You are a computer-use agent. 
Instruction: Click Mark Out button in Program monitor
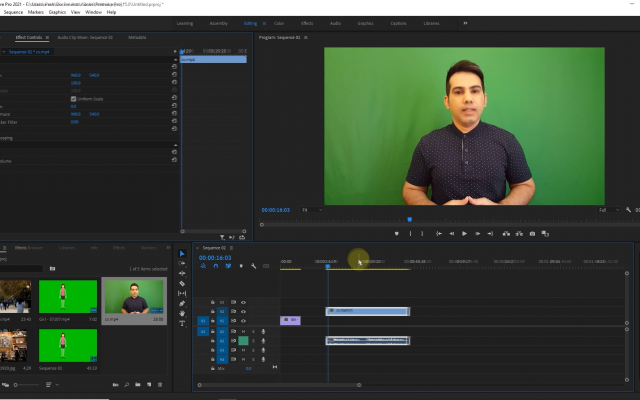pos(422,233)
